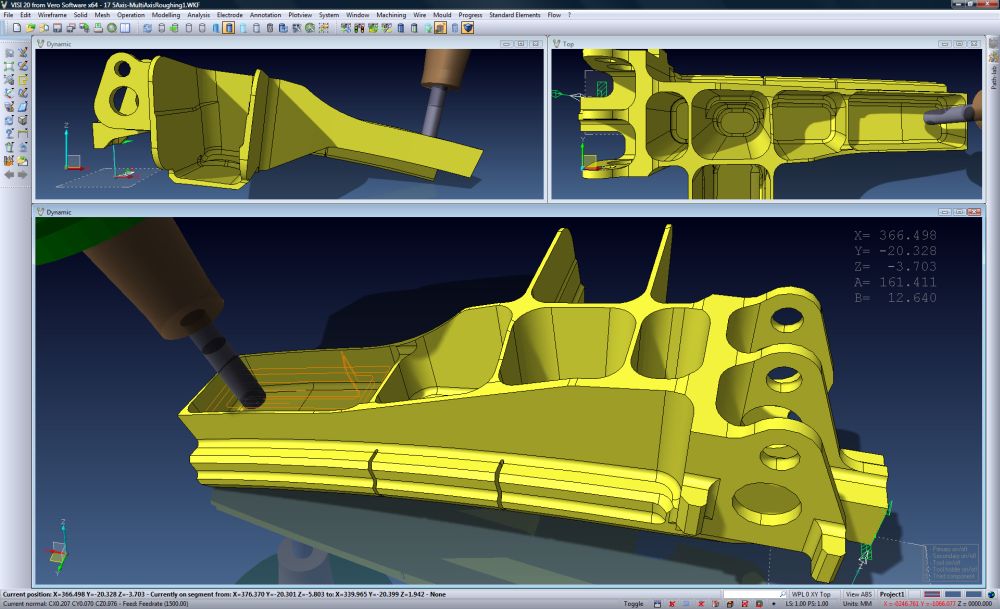1000x609 pixels.
Task: Open the question mark query flyout
Action: [x=9, y=133]
